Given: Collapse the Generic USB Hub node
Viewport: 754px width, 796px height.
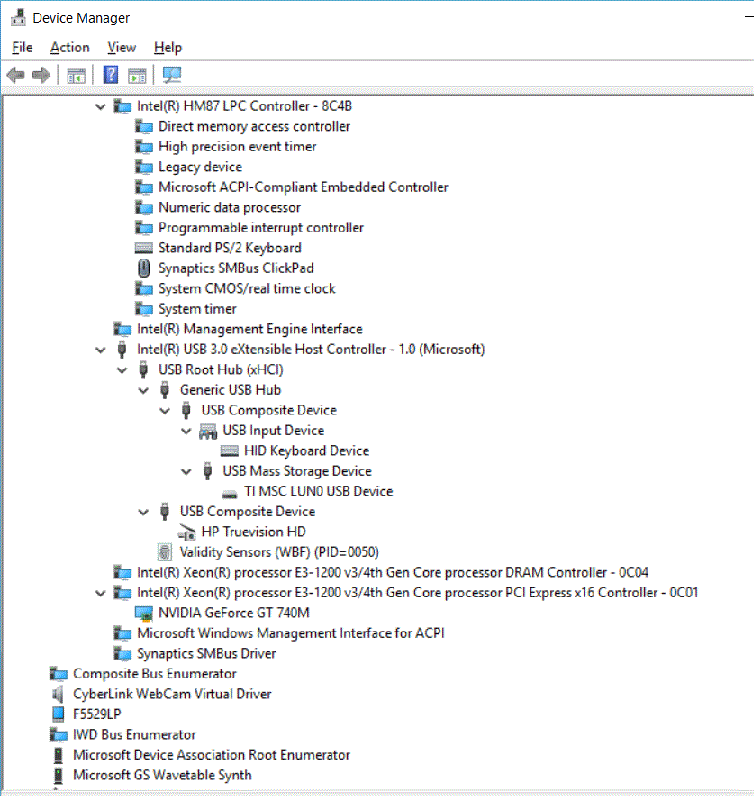Looking at the screenshot, I should pos(144,390).
